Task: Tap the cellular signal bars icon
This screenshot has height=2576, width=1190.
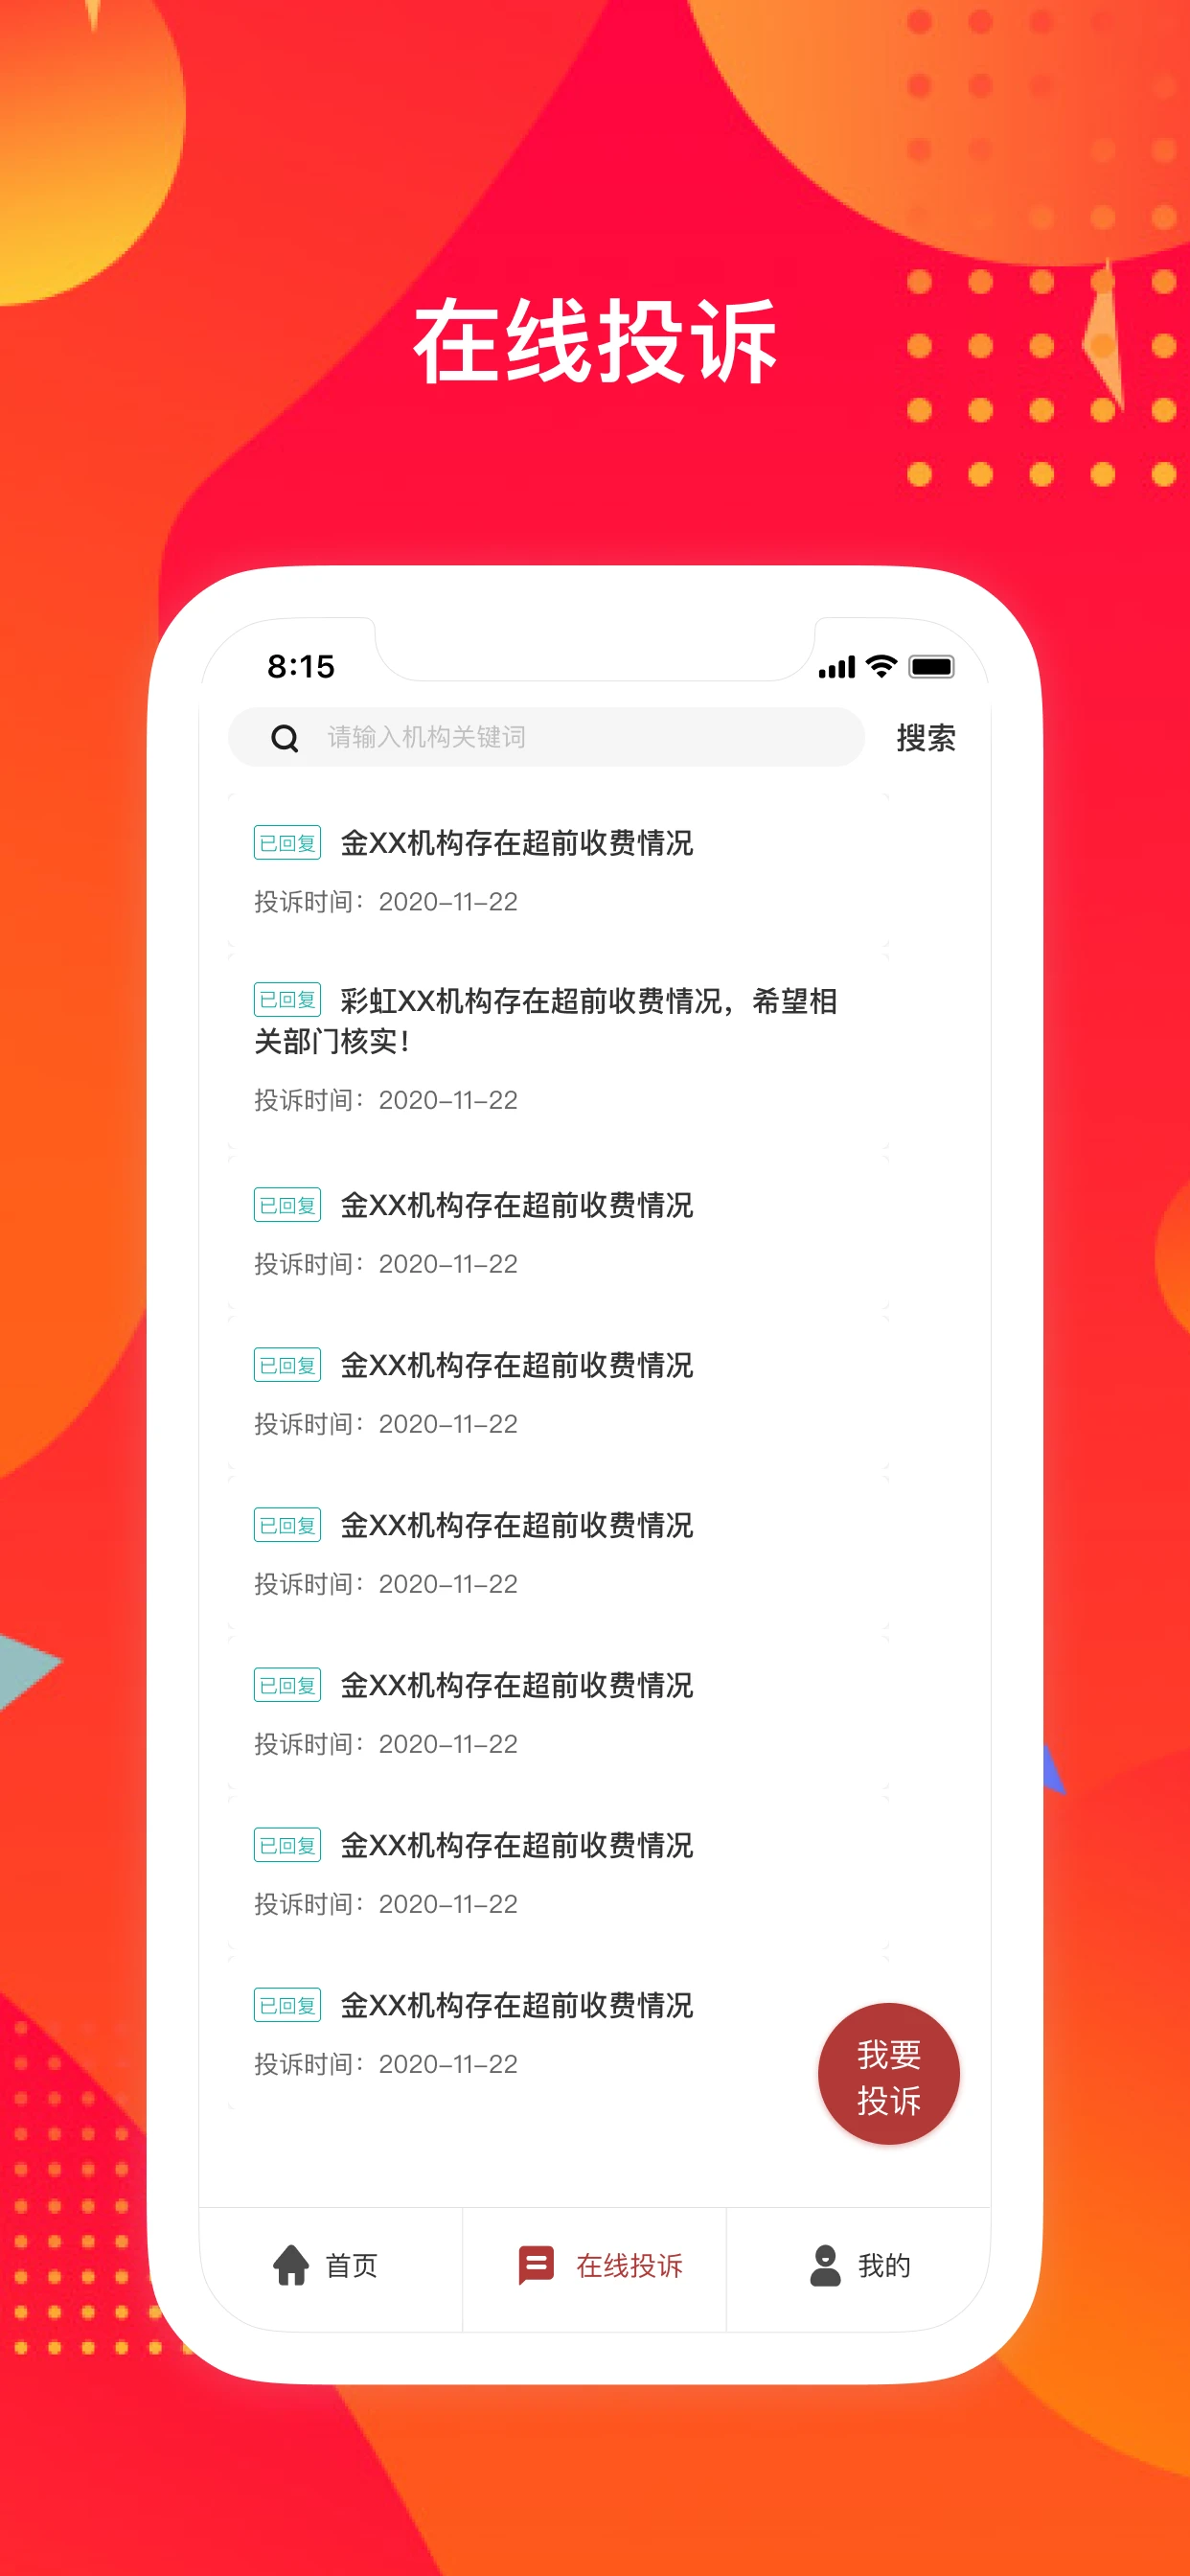Action: point(836,668)
